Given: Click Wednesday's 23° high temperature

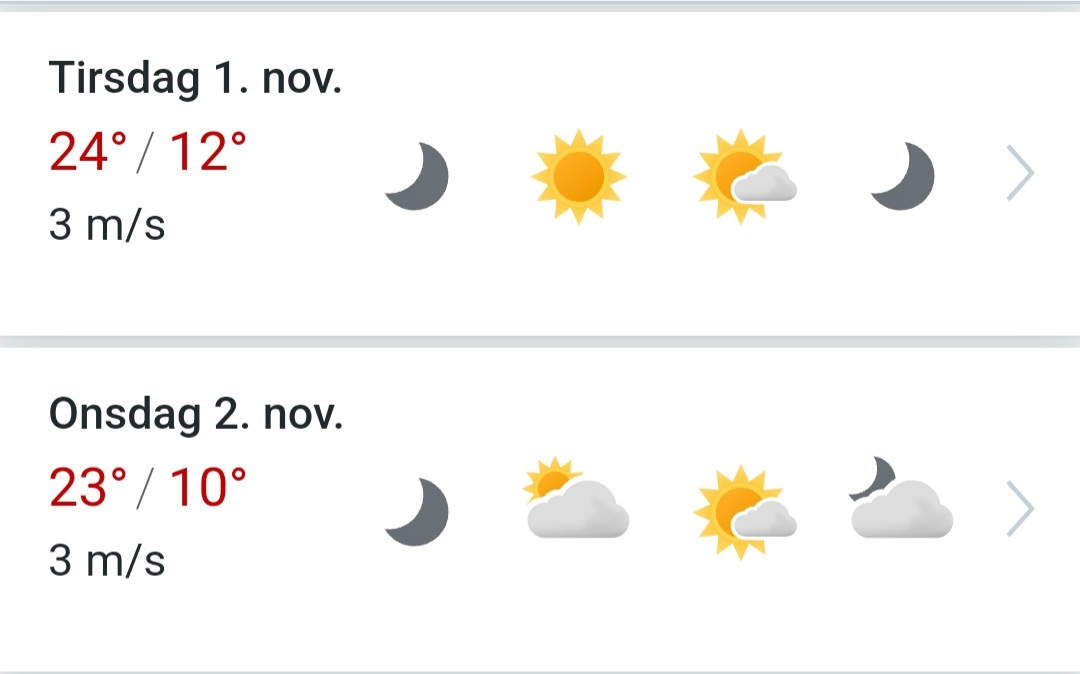Looking at the screenshot, I should (88, 488).
